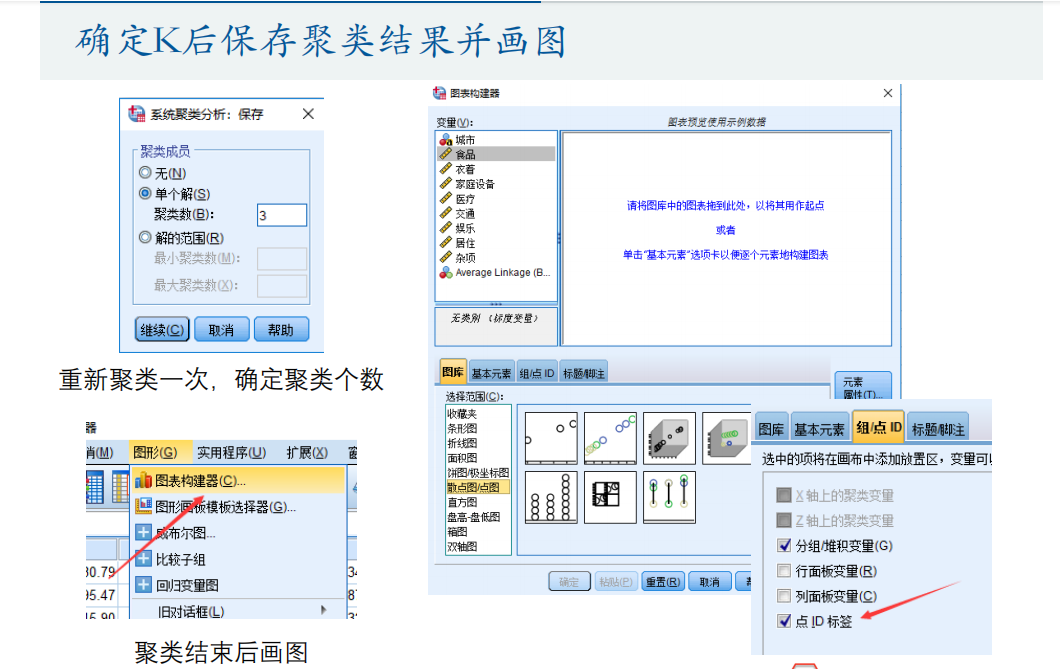Toggle Z轴上的聚类变量 checkbox
1060x669 pixels.
[x=784, y=520]
